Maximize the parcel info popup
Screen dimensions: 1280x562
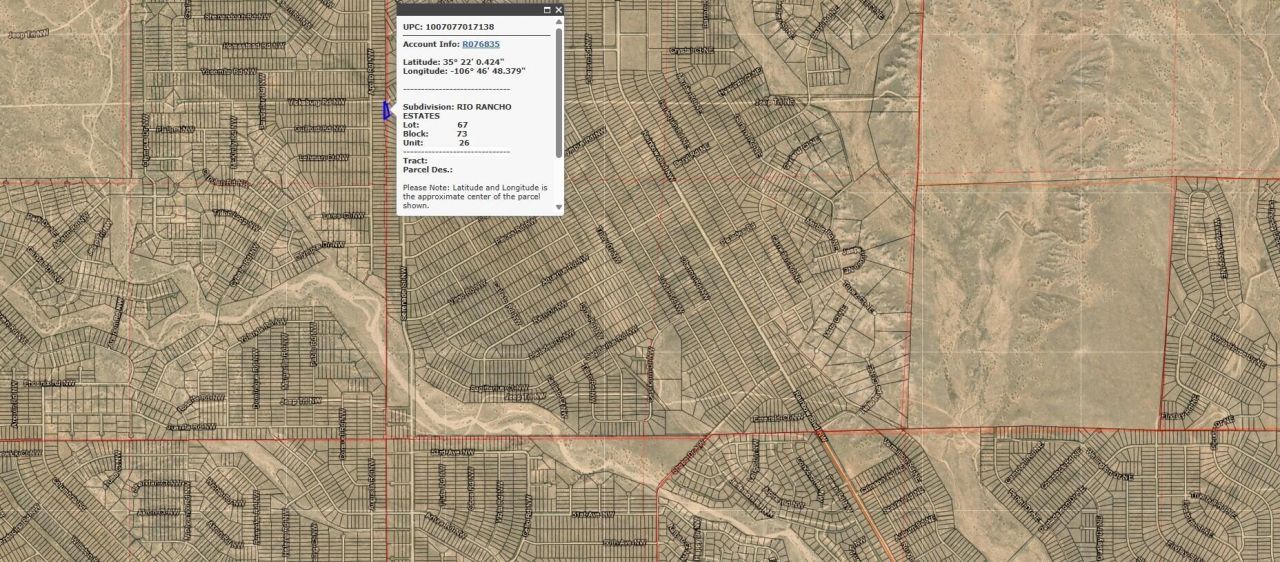tap(547, 10)
